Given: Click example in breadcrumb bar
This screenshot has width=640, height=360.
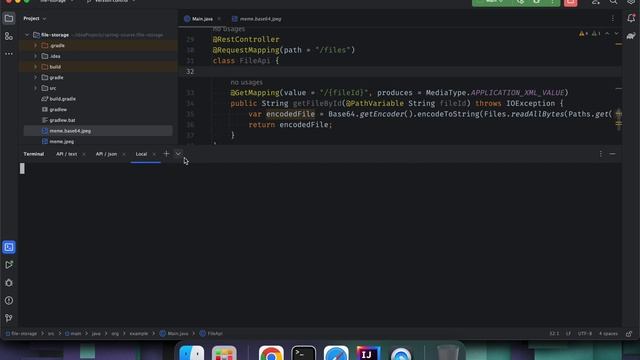Looking at the screenshot, I should [139, 333].
